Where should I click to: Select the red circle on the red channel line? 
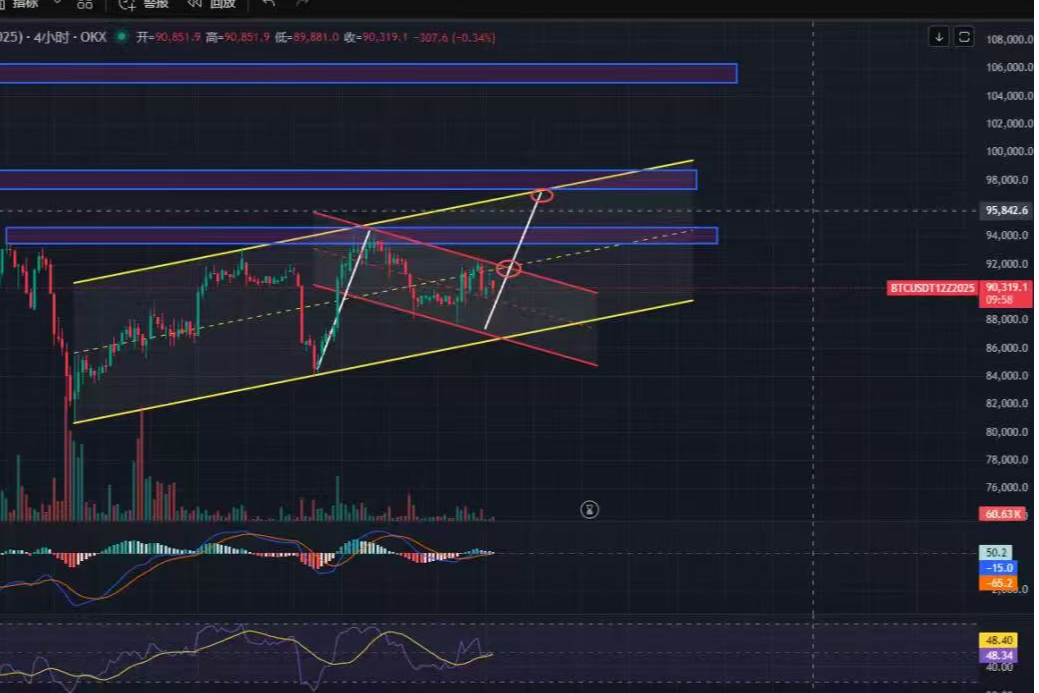(x=509, y=268)
